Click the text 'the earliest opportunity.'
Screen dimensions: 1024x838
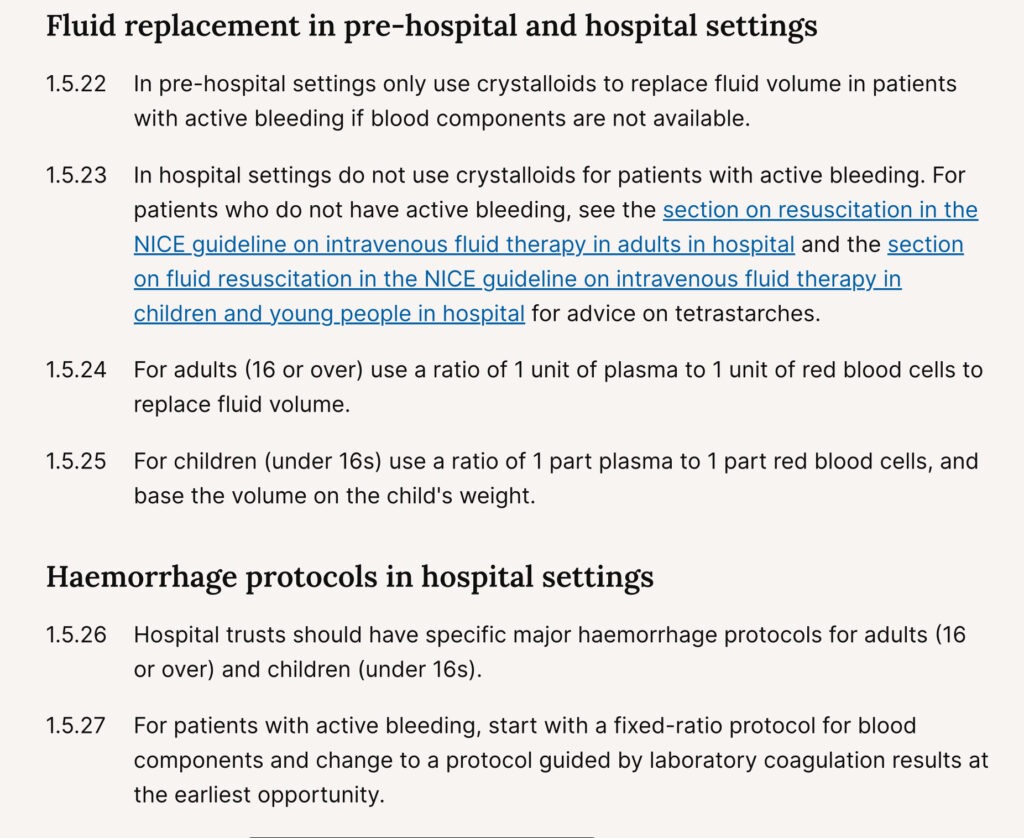pos(259,795)
